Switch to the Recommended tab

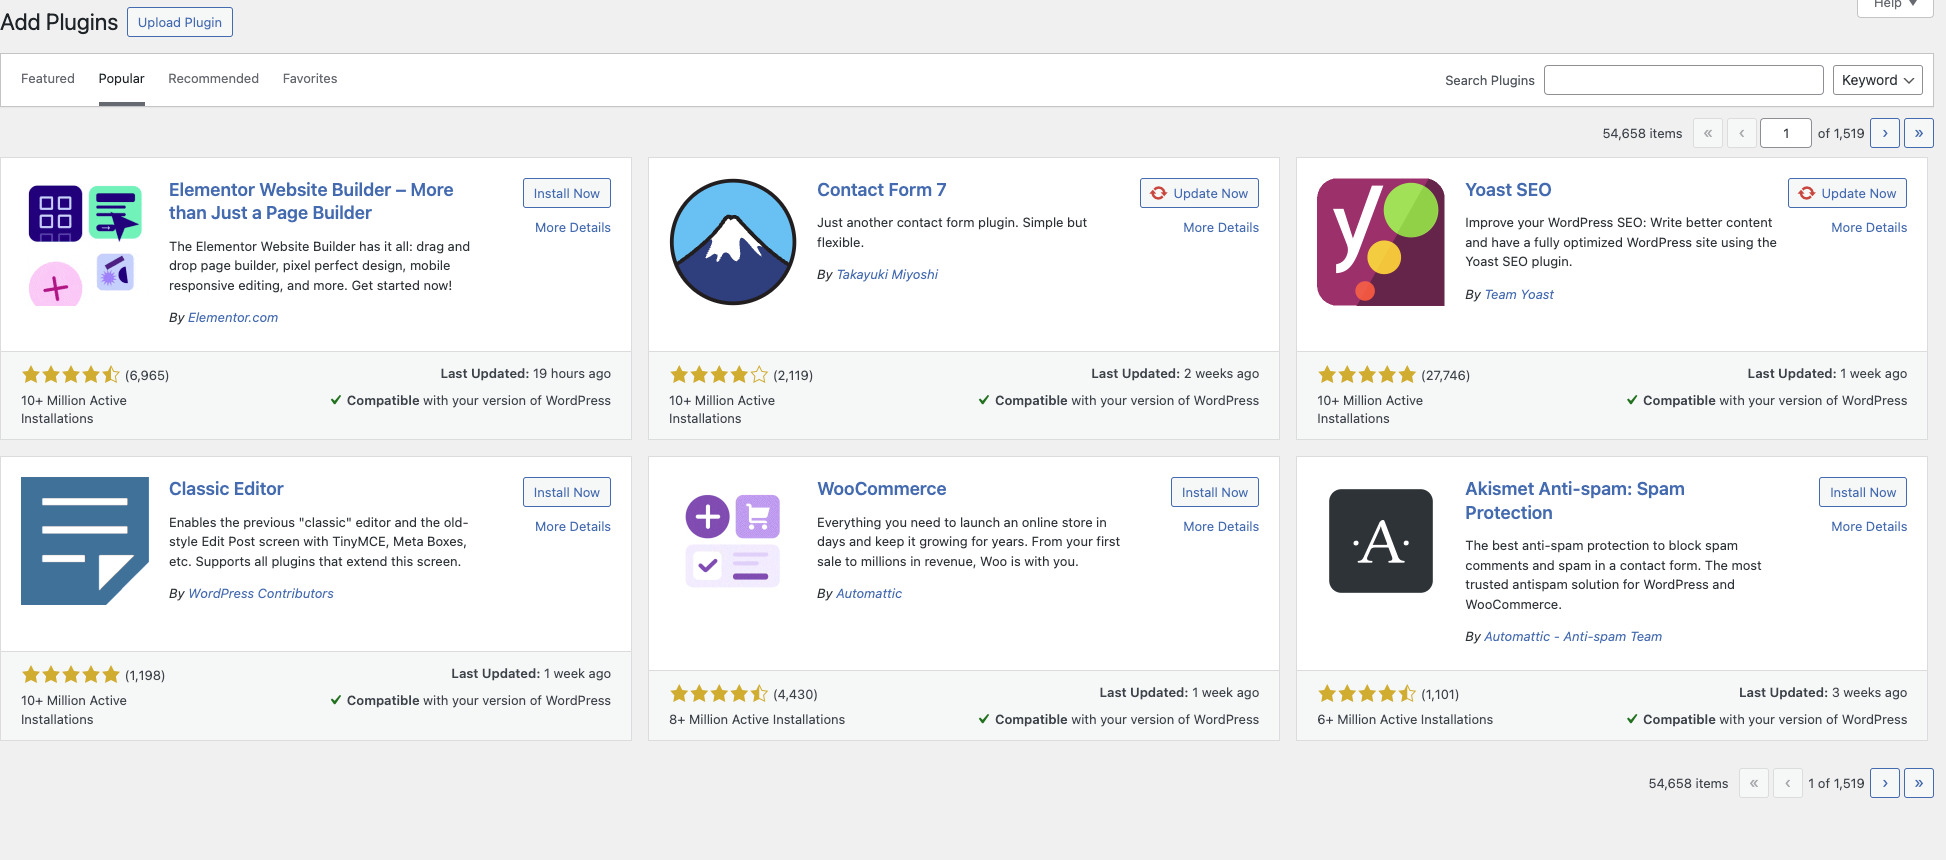tap(213, 79)
